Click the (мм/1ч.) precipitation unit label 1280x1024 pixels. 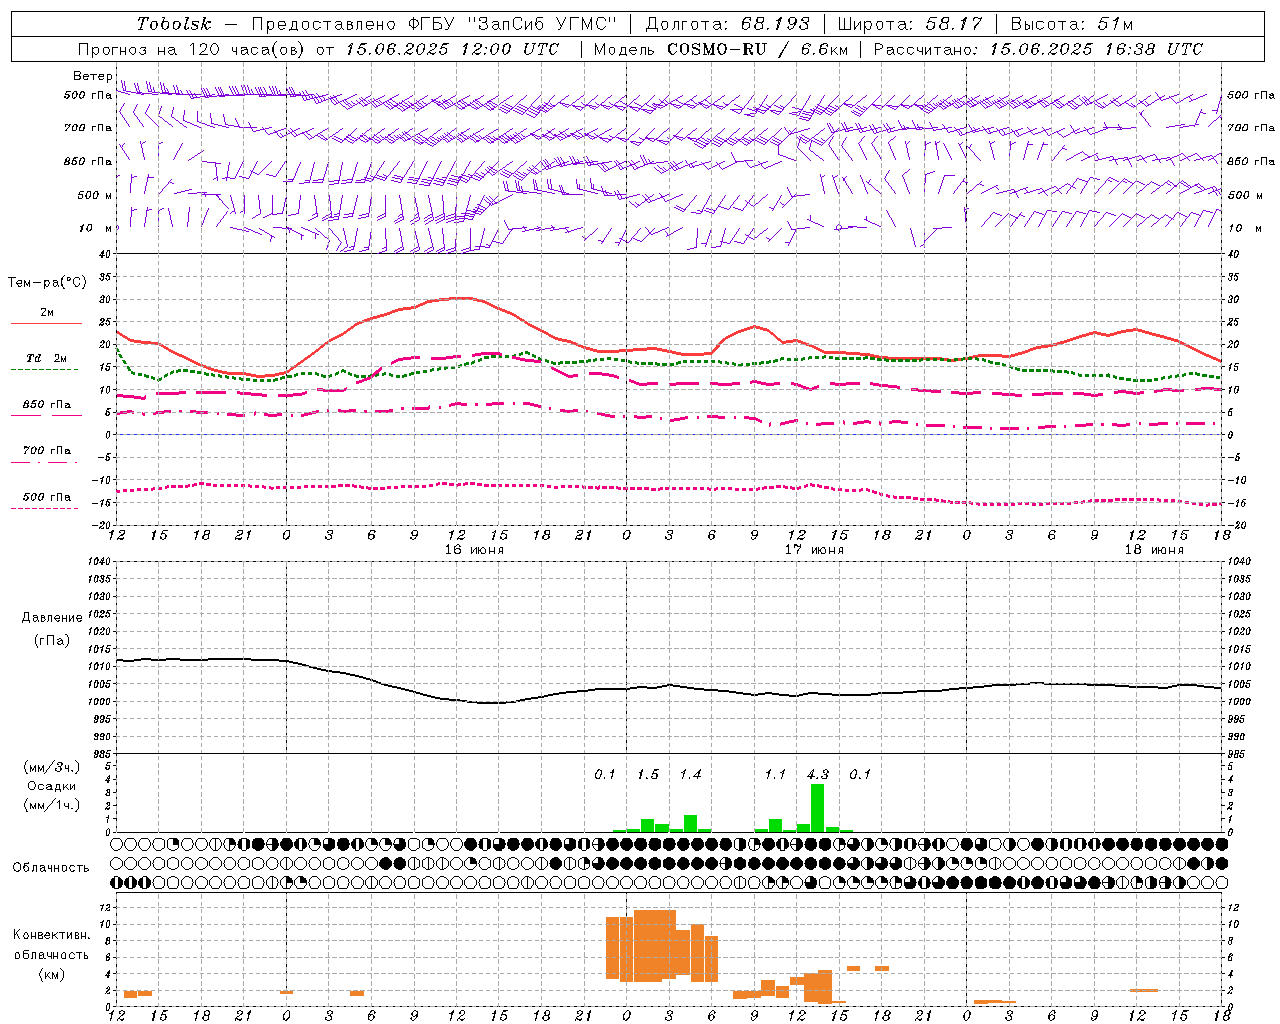pyautogui.click(x=52, y=805)
